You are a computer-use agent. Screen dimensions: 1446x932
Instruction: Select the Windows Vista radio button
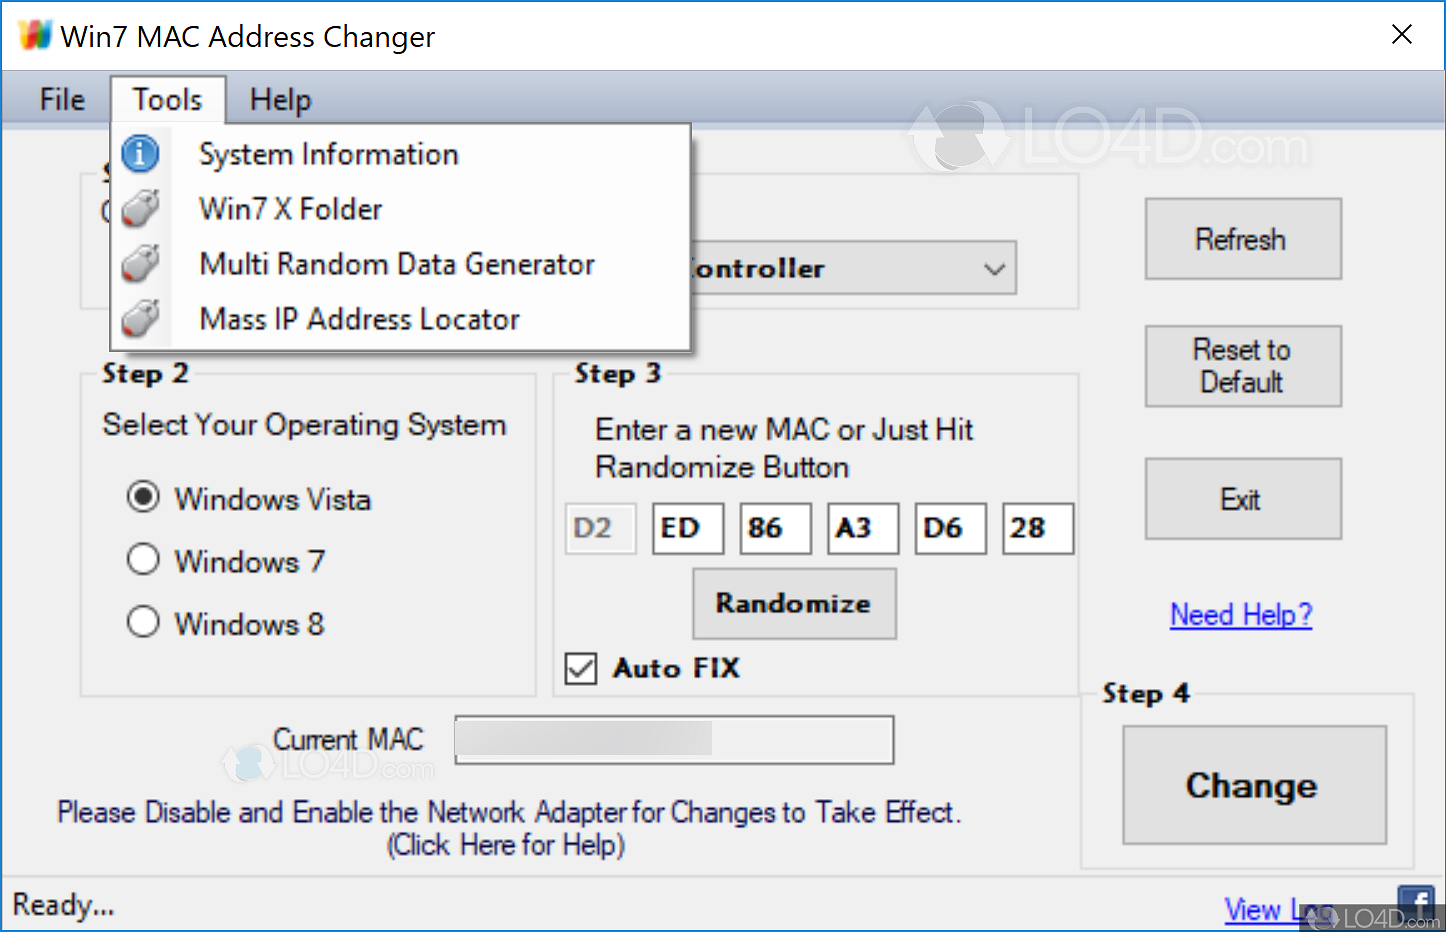coord(143,497)
